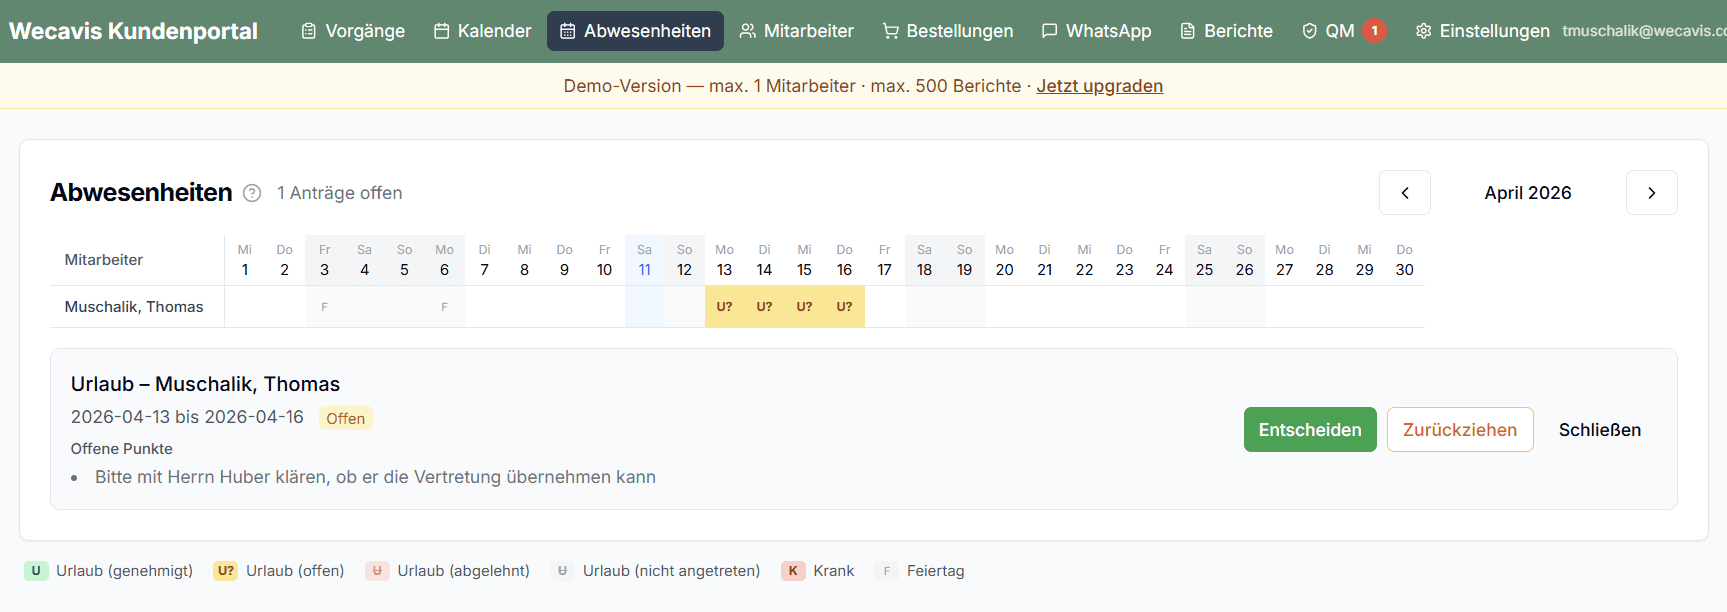
Task: Select the Abwesenheiten tab
Action: [635, 31]
